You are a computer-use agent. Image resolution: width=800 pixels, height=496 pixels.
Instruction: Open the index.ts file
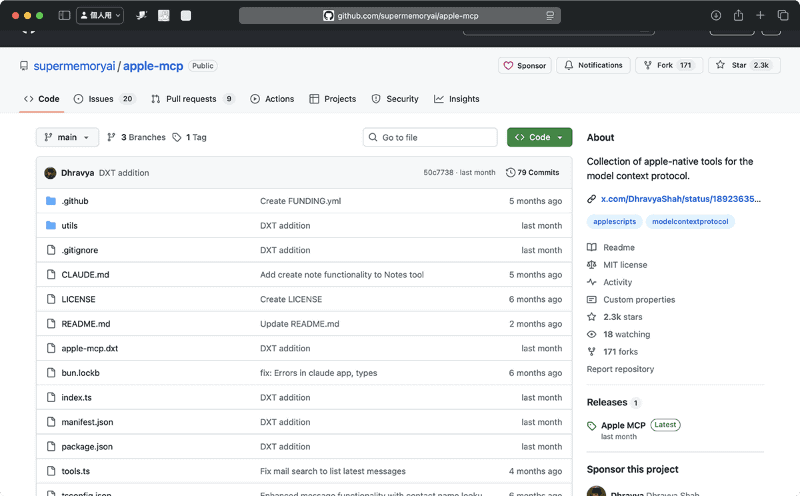tap(77, 397)
